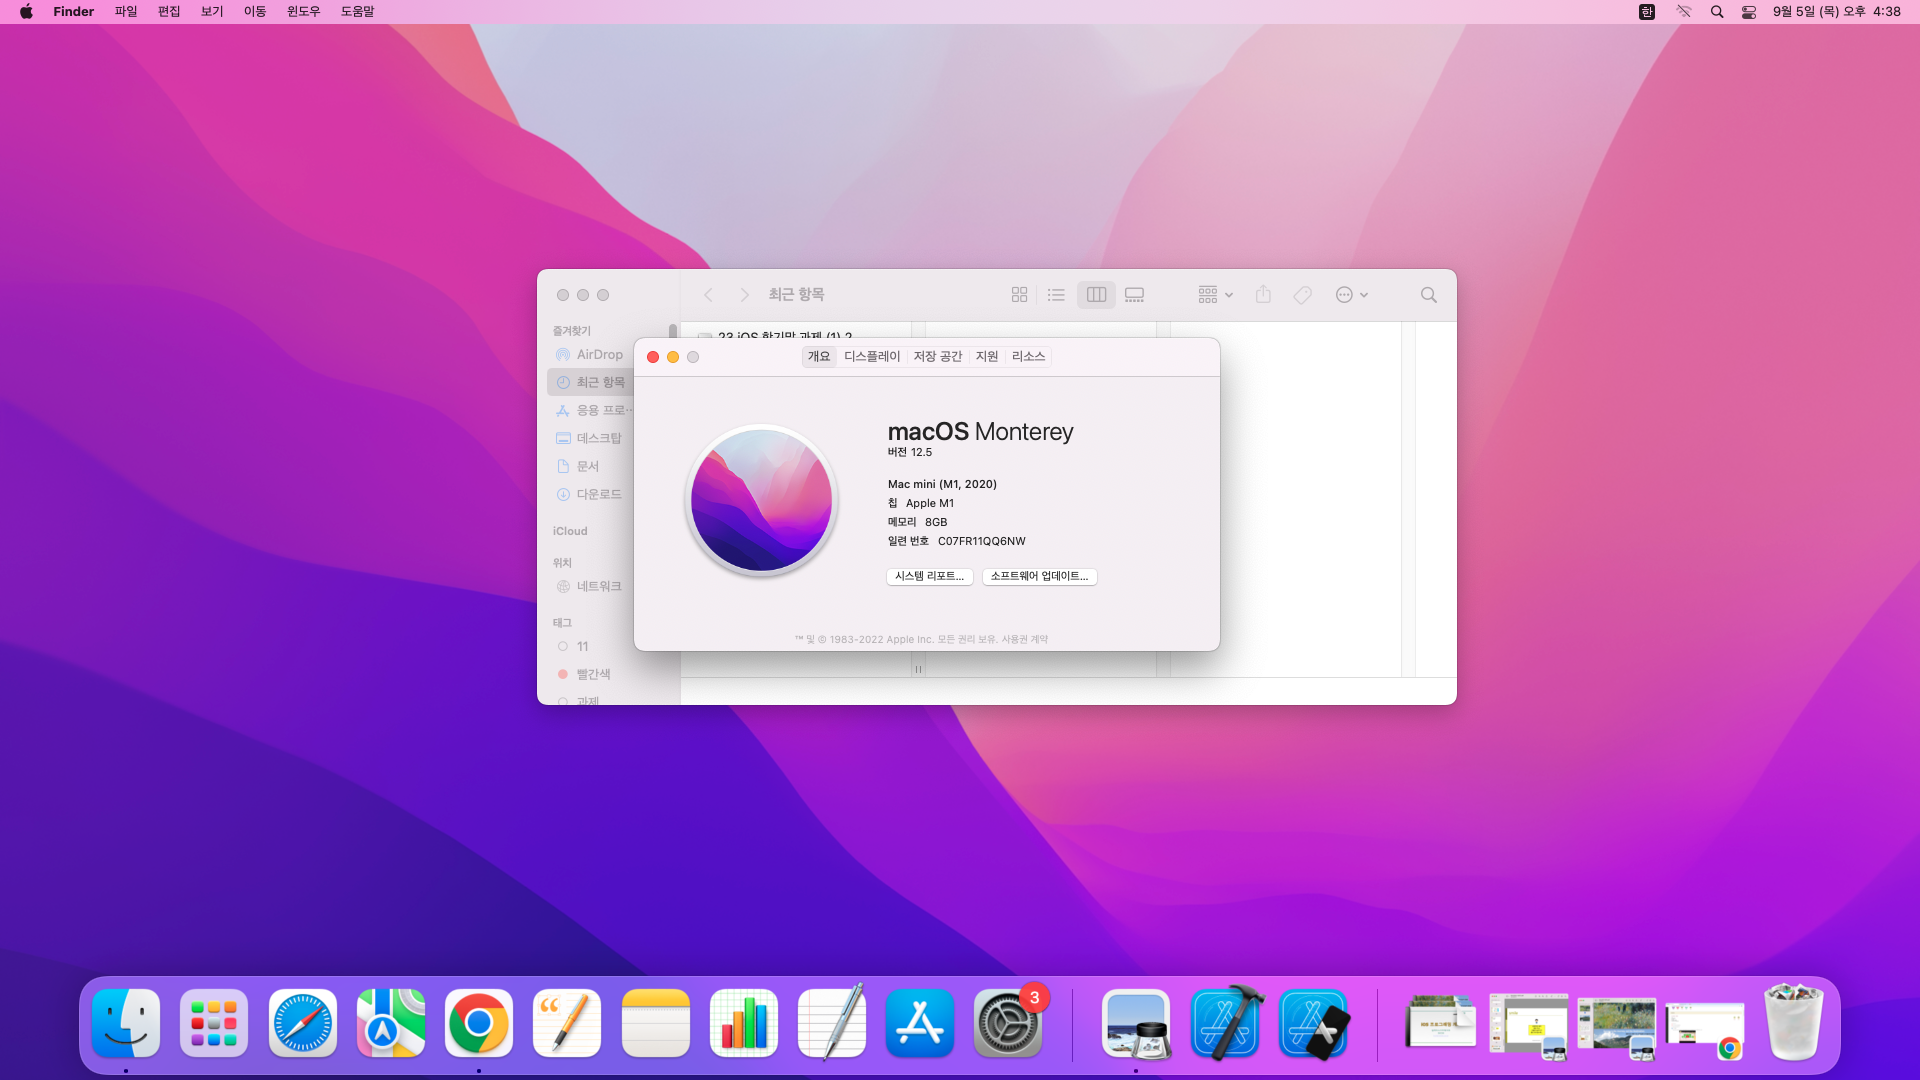Switch to the 저장 공간 tab
The image size is (1920, 1080).
[938, 357]
